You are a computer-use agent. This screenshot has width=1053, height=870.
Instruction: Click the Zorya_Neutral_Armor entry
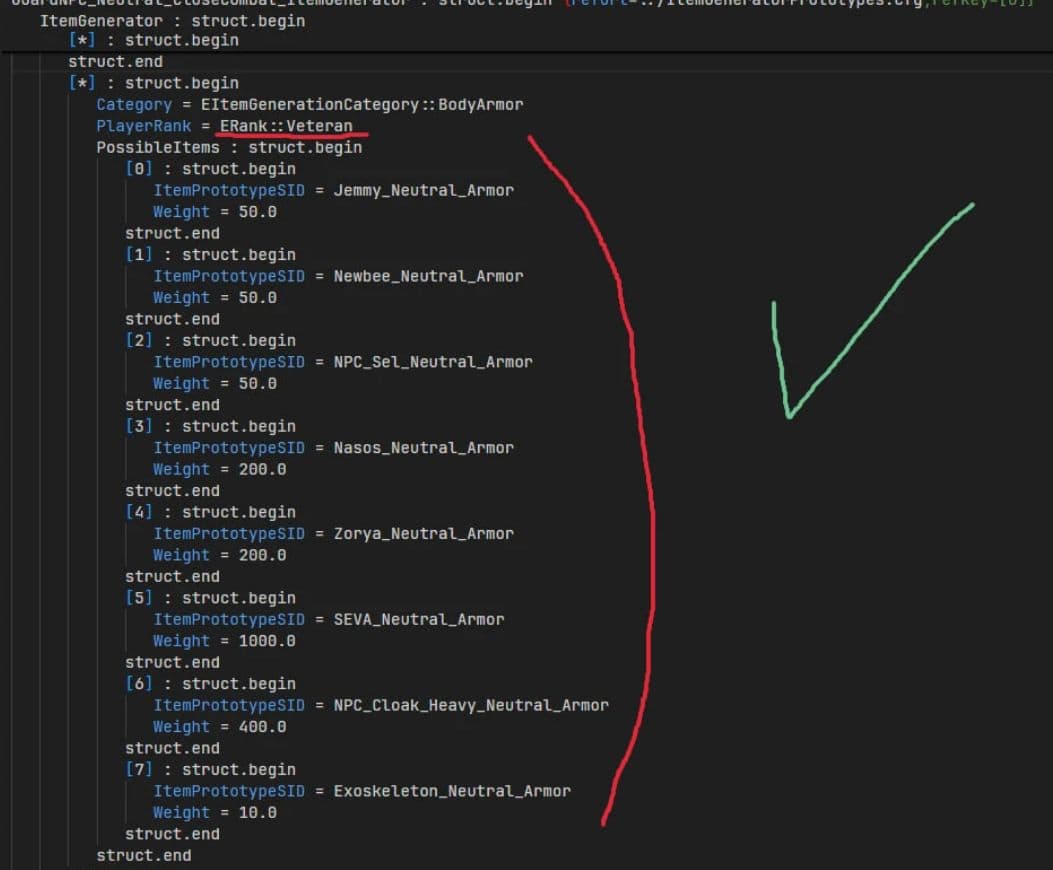click(x=423, y=534)
